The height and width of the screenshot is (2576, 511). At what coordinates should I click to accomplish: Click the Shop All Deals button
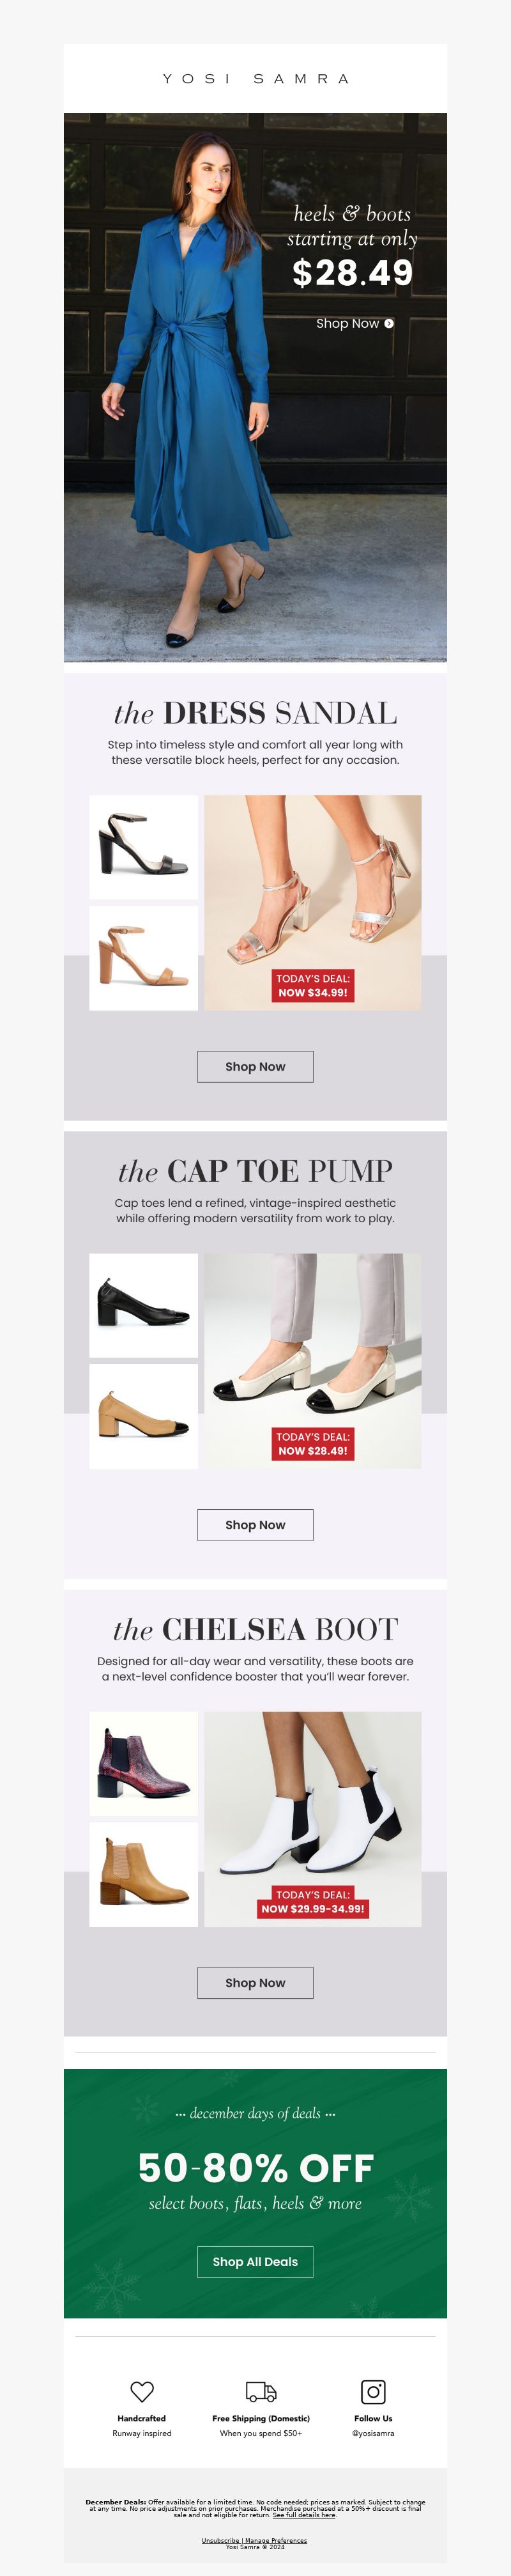pos(255,2261)
